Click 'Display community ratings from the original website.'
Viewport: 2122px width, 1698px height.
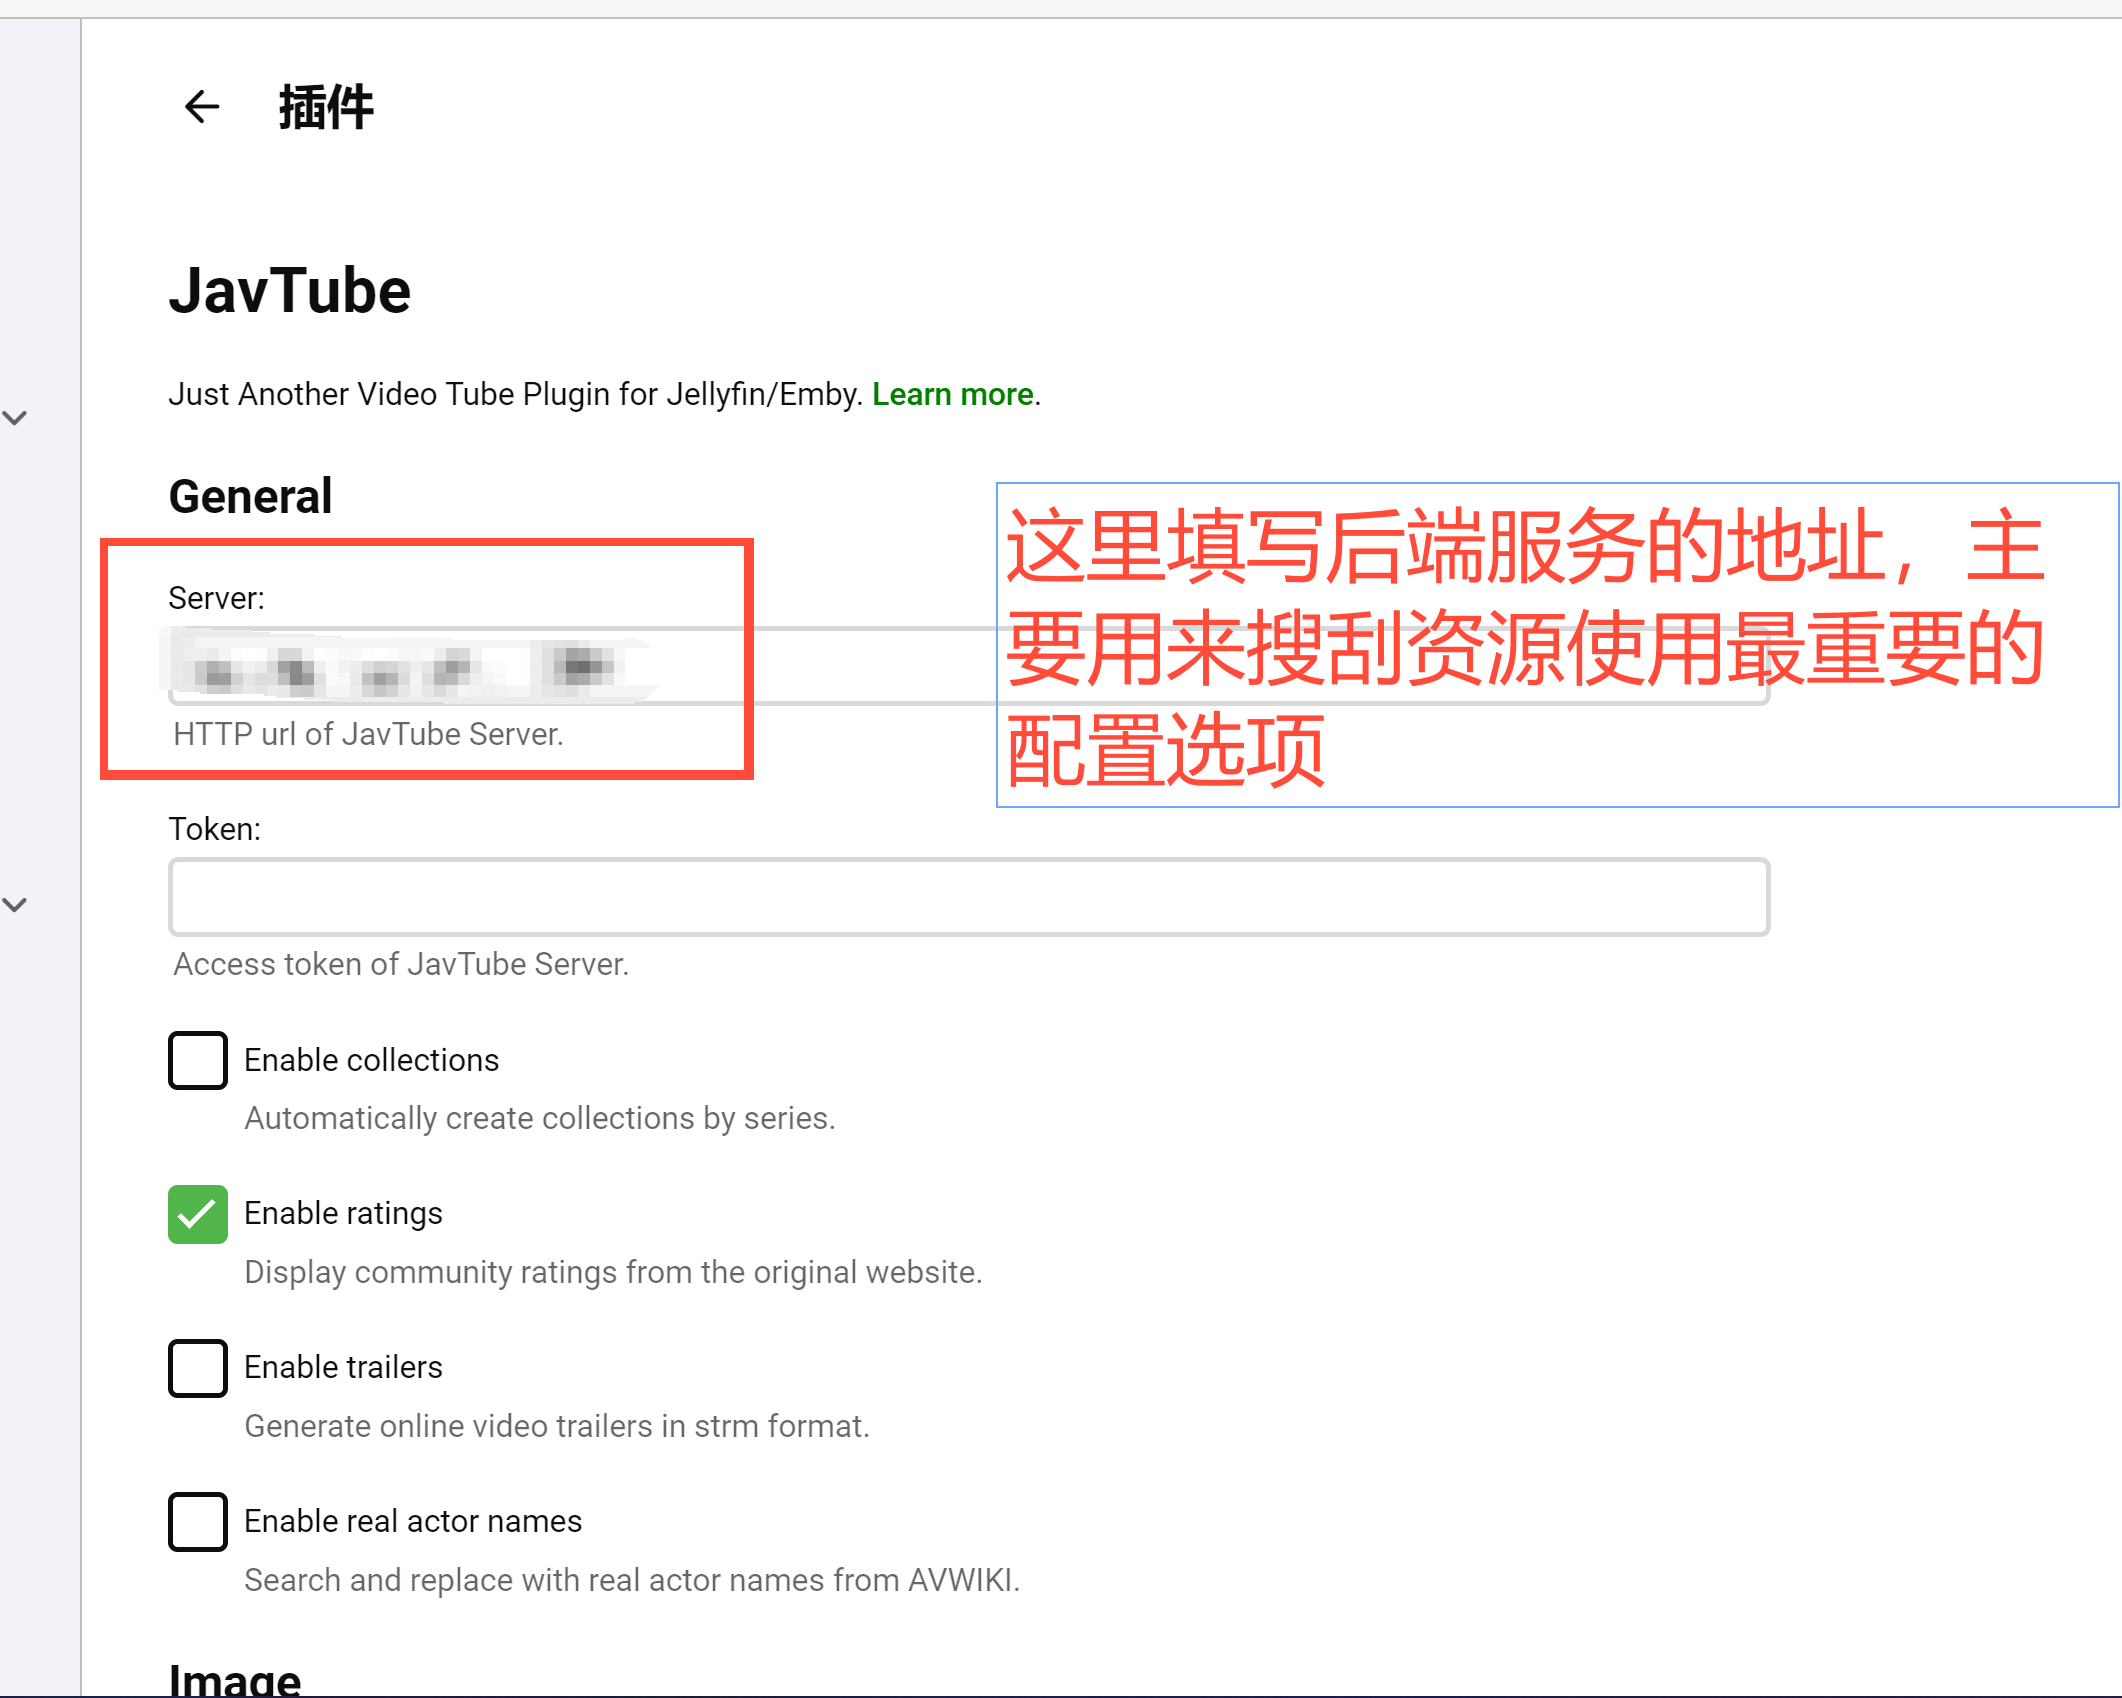(613, 1273)
